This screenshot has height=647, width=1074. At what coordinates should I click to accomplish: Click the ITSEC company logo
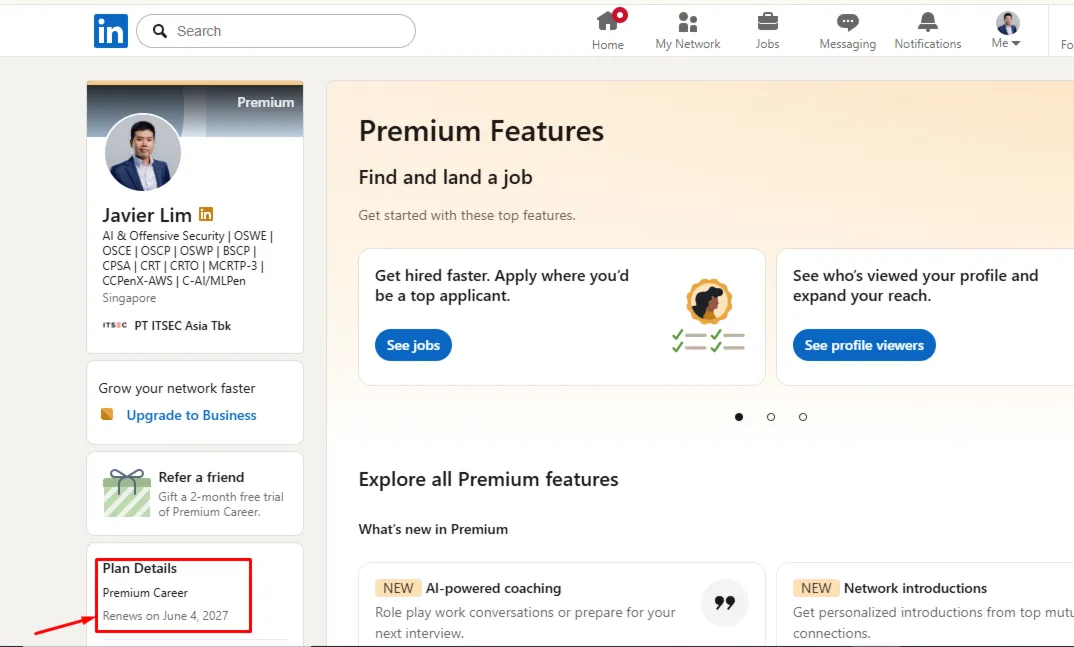[114, 325]
